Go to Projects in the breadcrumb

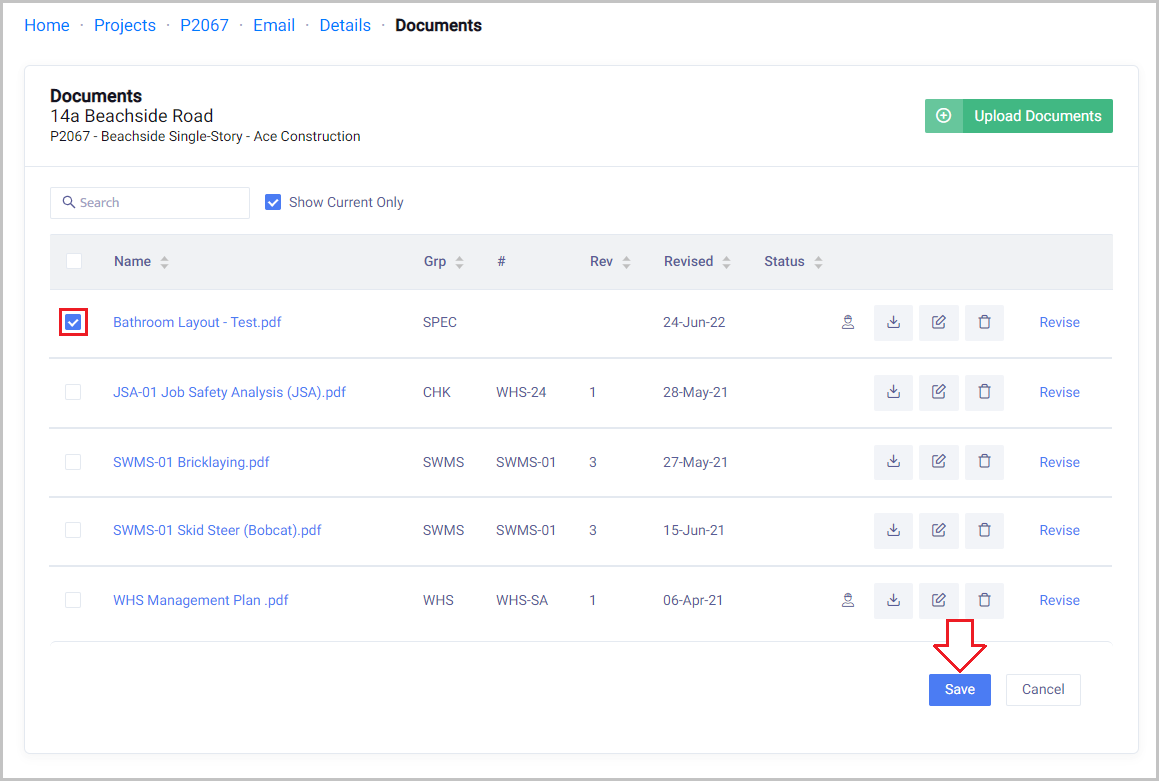coord(125,26)
